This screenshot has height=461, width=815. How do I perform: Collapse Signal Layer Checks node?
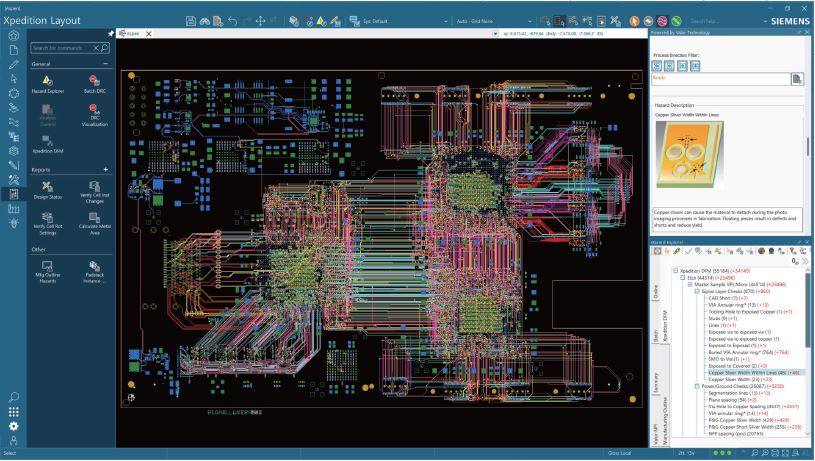pyautogui.click(x=697, y=291)
